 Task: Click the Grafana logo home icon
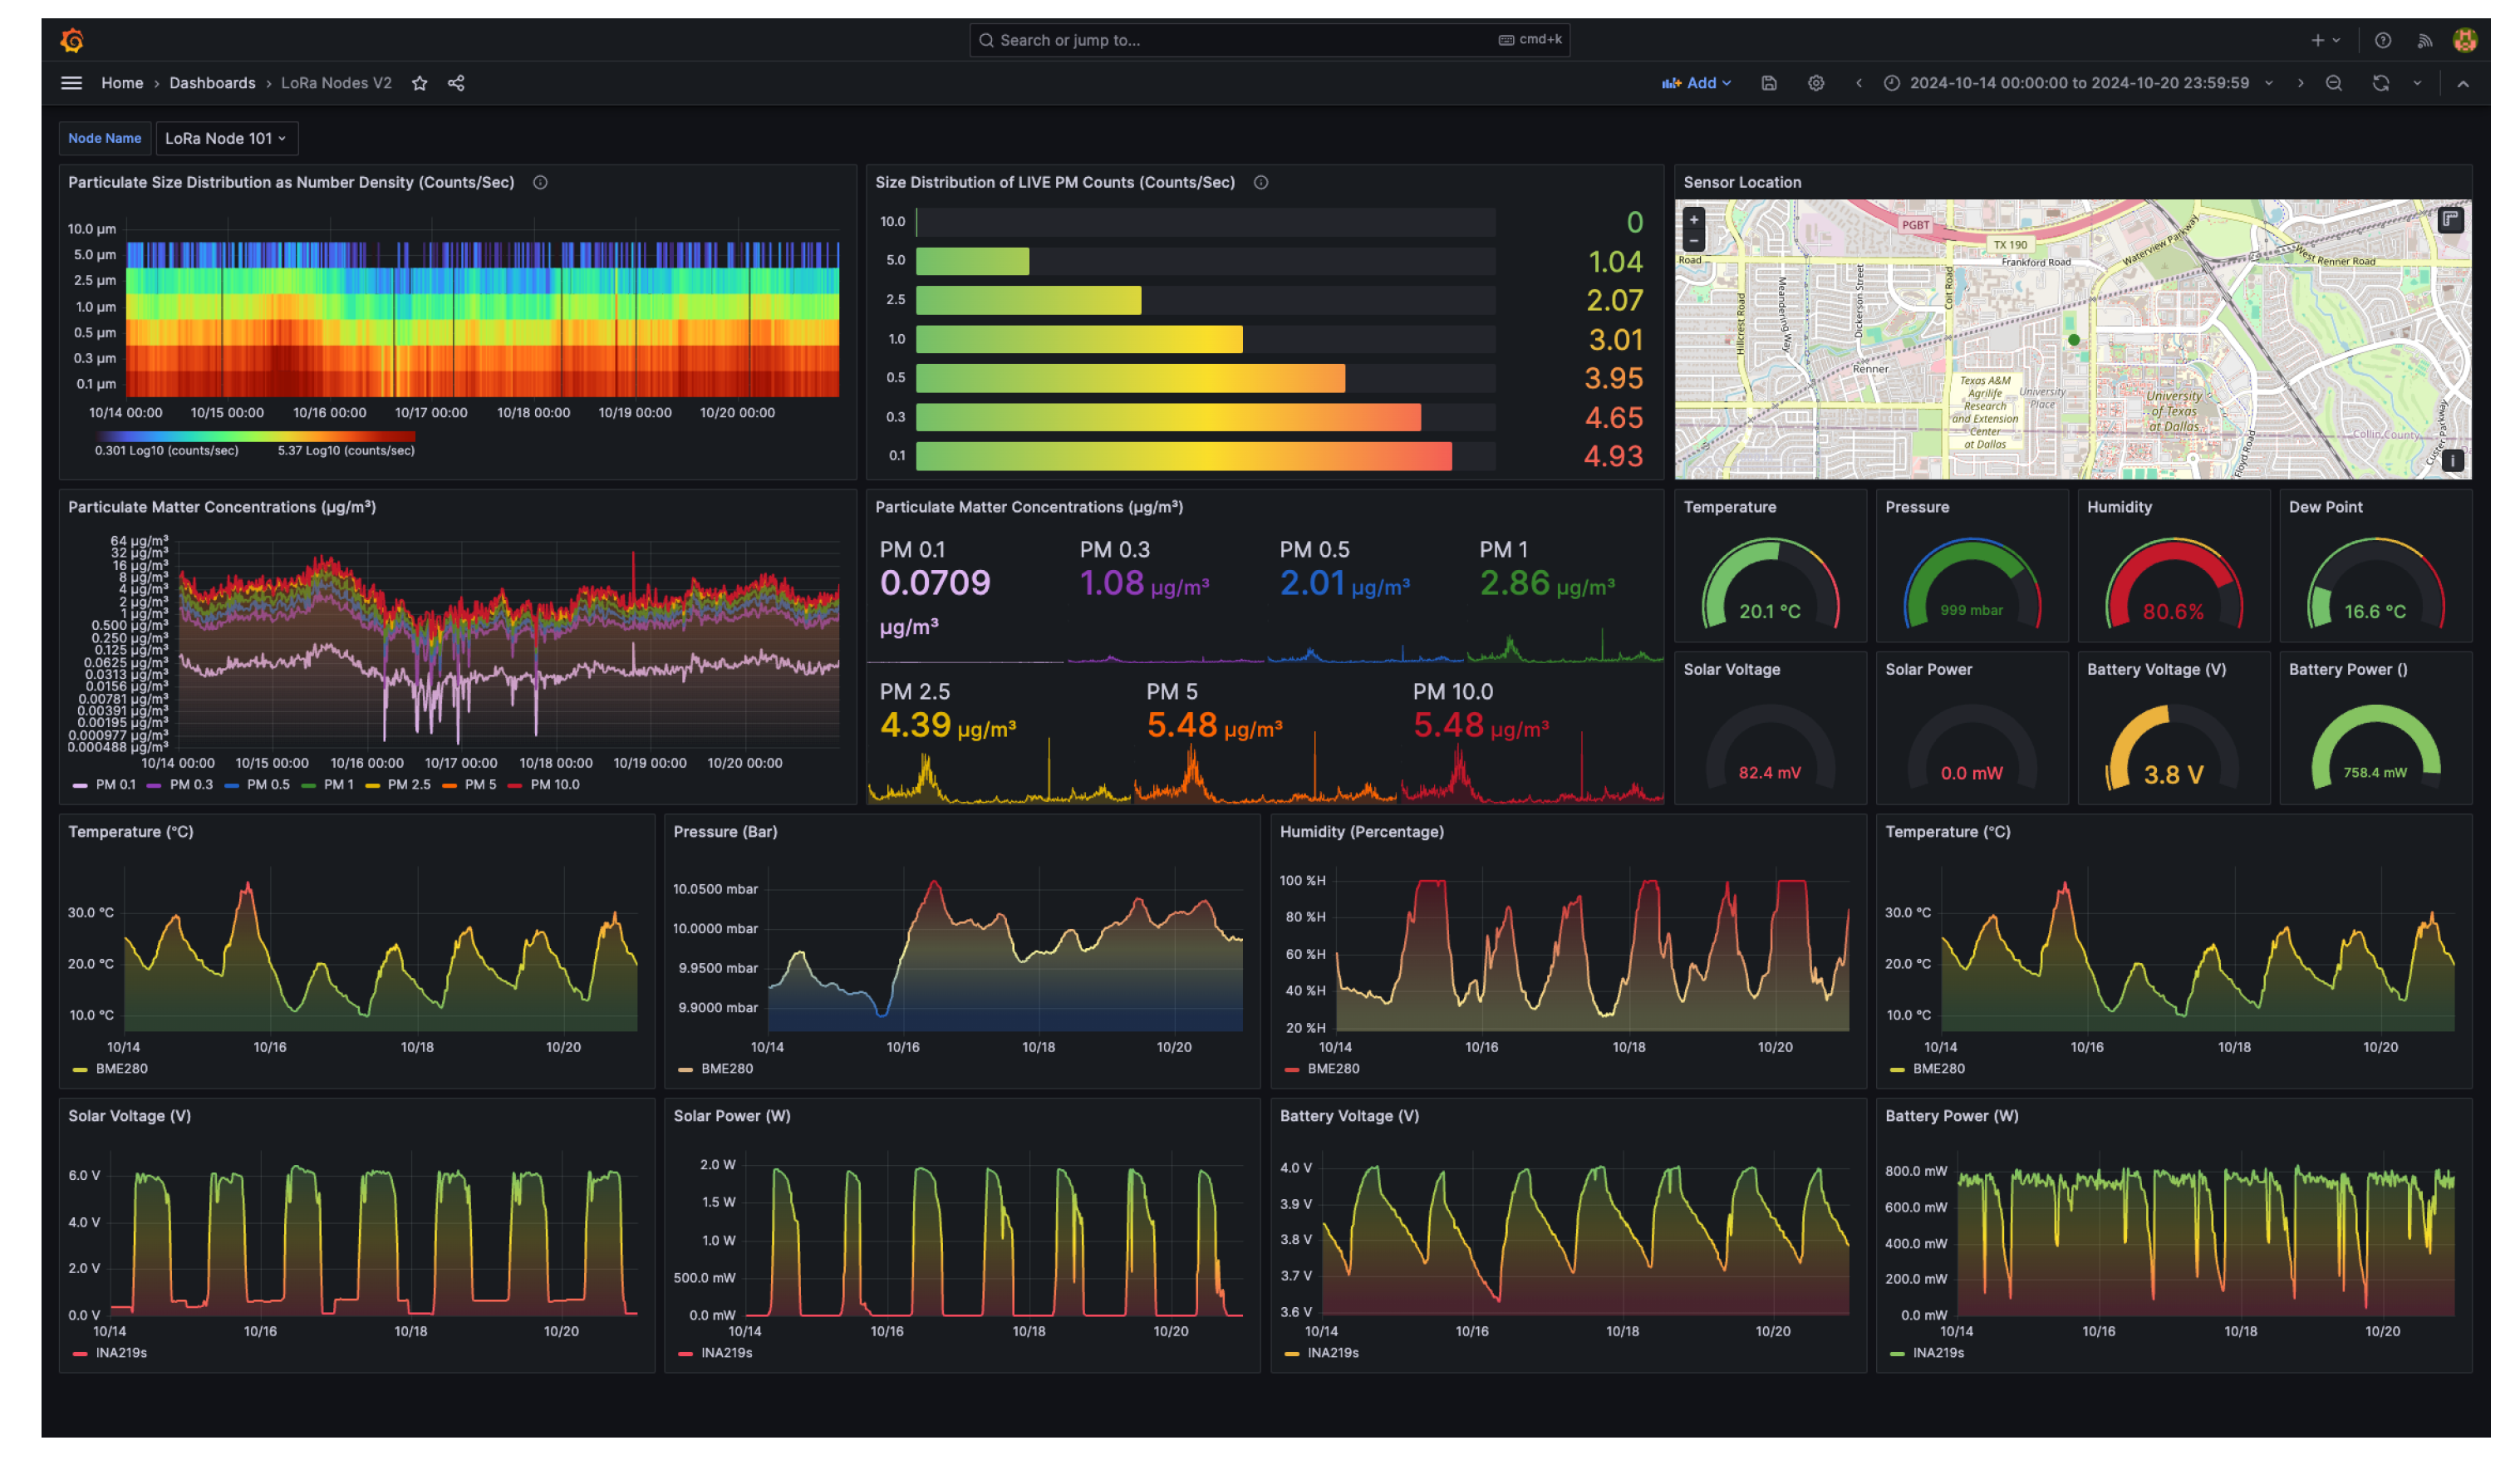[x=72, y=40]
